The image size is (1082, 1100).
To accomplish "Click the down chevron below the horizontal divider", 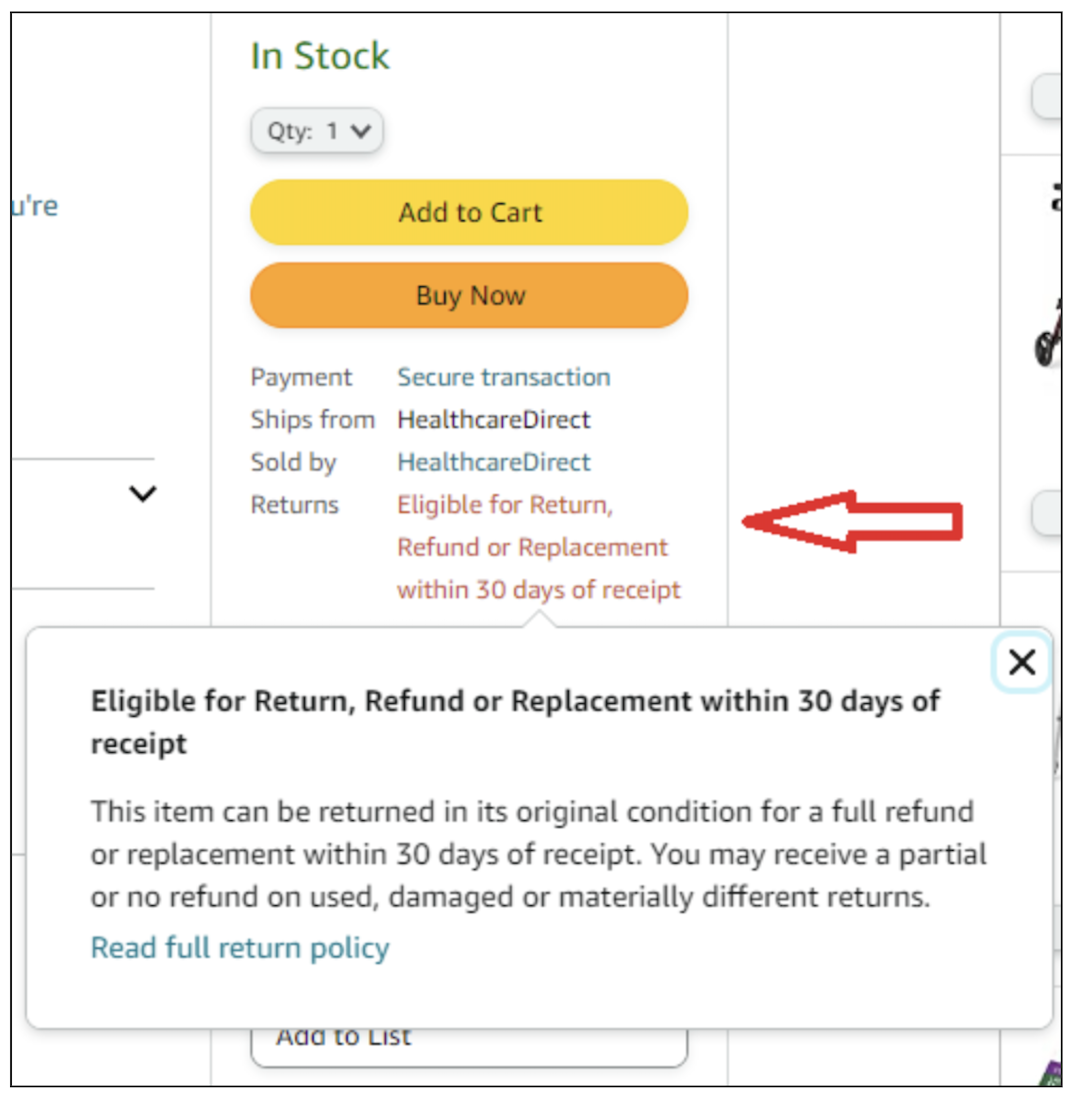I will click(x=141, y=494).
